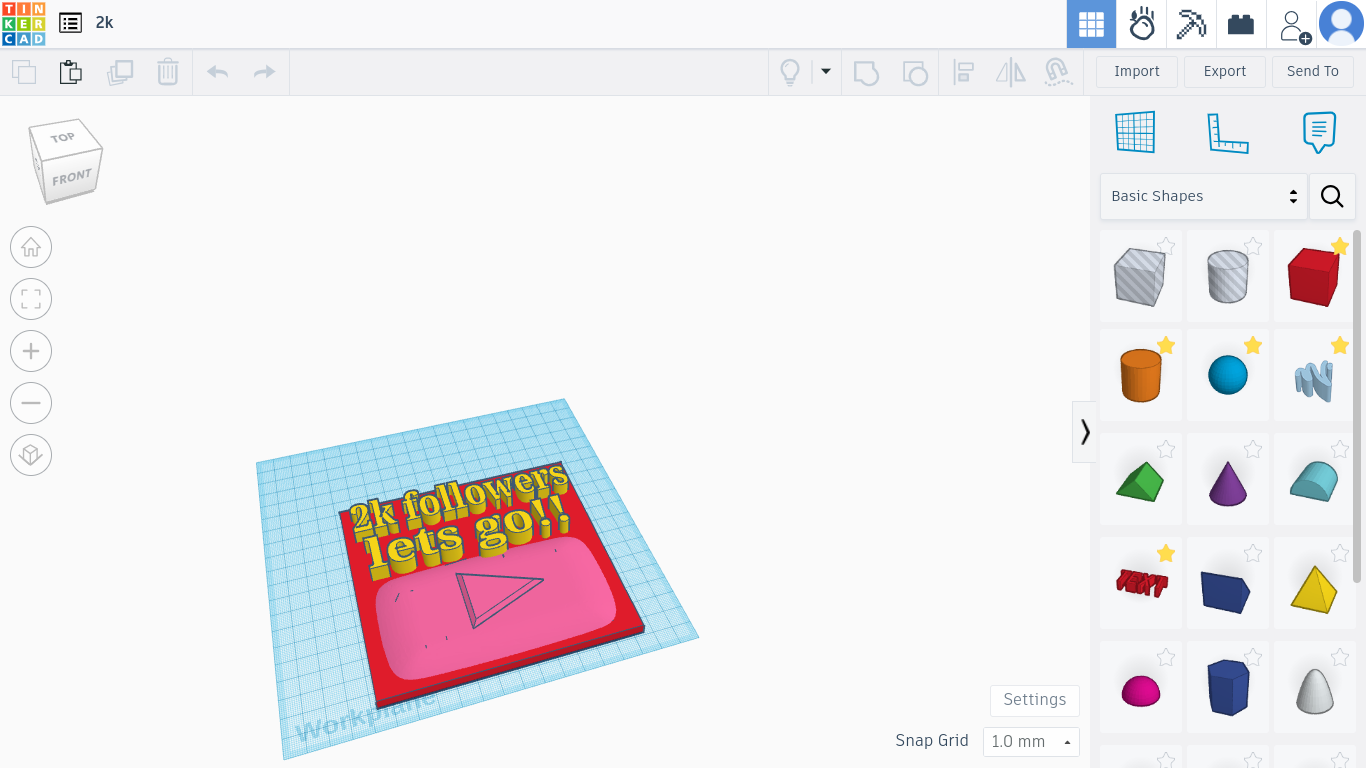Click the Duplicate and repeat icon

pyautogui.click(x=120, y=72)
